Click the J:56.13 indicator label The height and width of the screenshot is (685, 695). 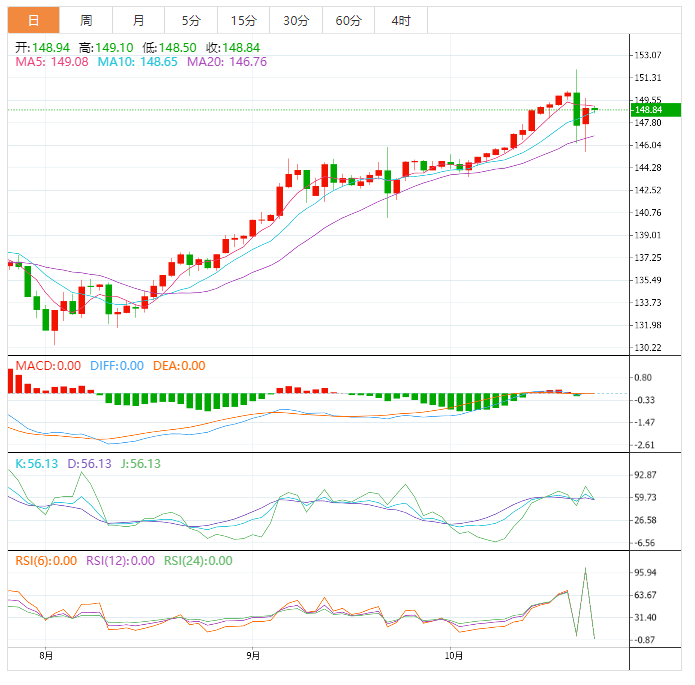click(x=141, y=464)
